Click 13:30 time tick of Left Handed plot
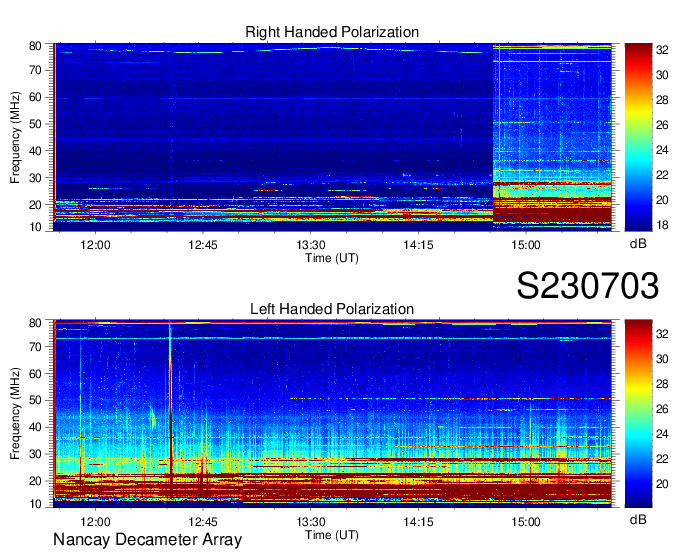Viewport: 680px width, 552px height. coord(311,522)
